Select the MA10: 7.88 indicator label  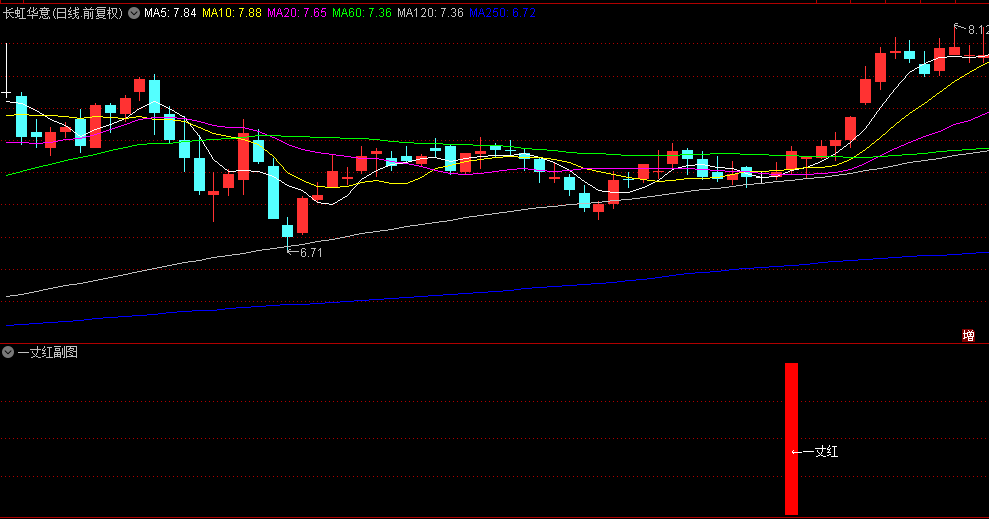[x=231, y=13]
